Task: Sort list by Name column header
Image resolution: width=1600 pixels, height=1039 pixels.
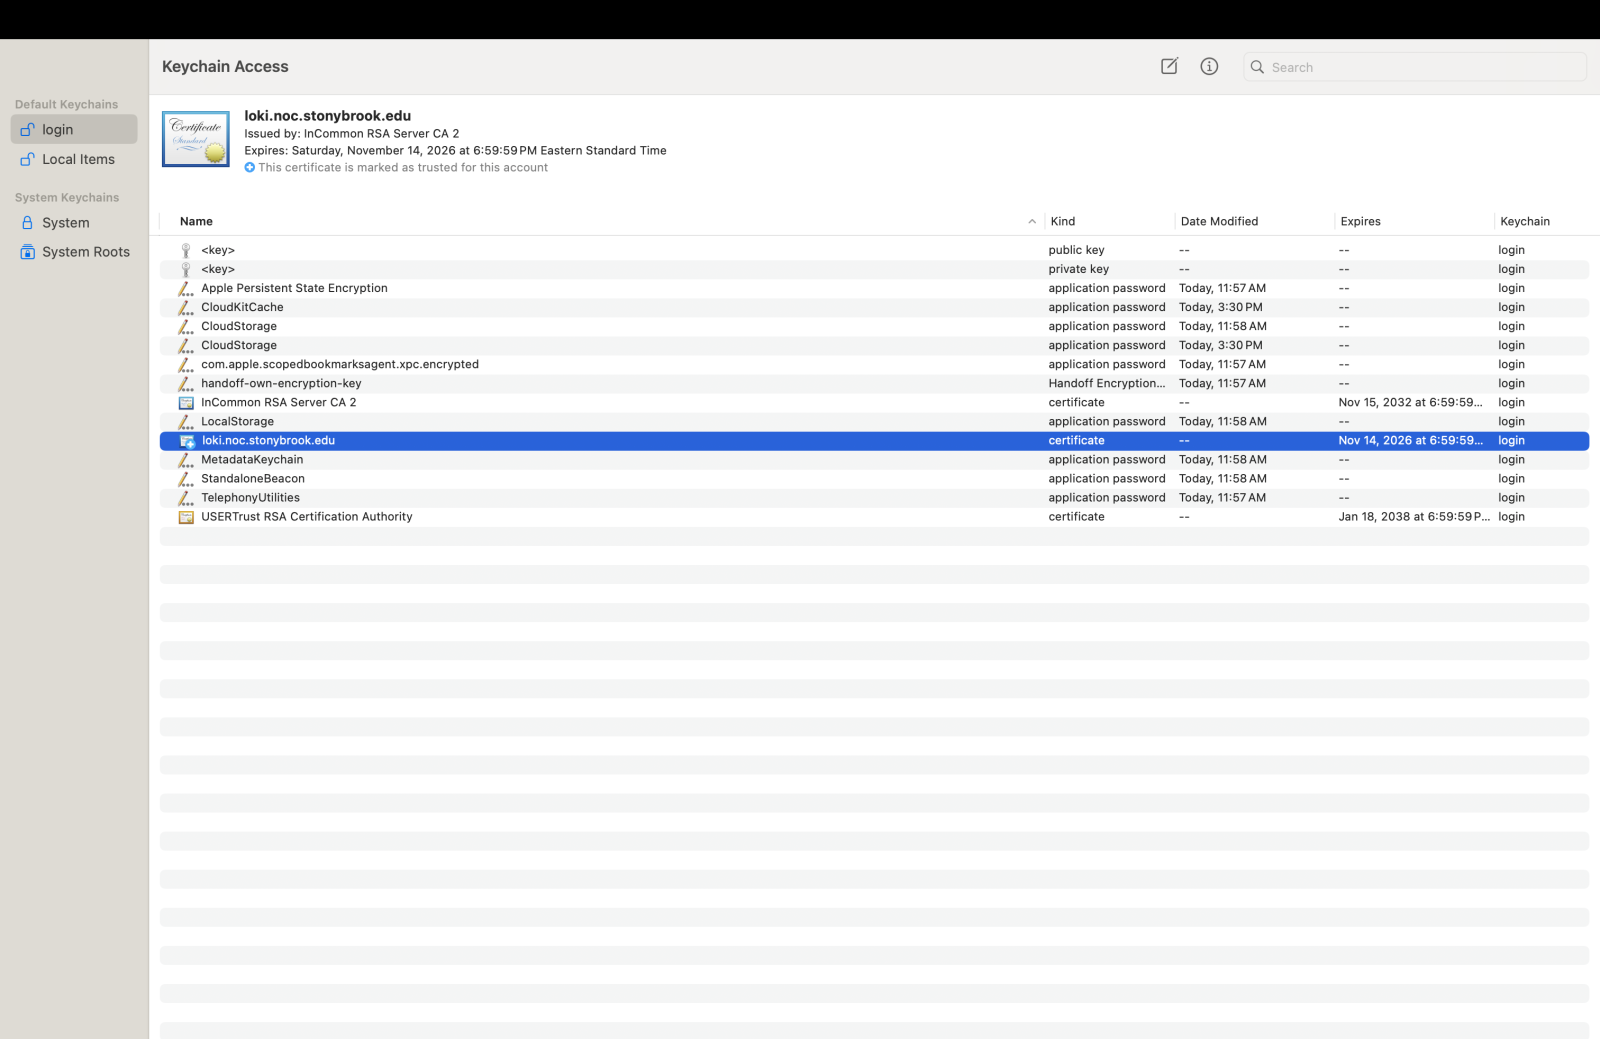Action: 196,221
